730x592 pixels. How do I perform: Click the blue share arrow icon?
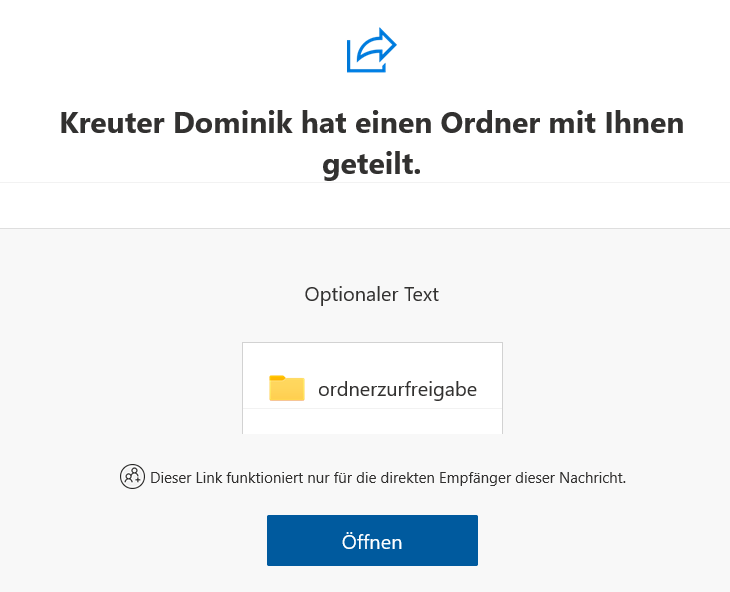pyautogui.click(x=371, y=51)
